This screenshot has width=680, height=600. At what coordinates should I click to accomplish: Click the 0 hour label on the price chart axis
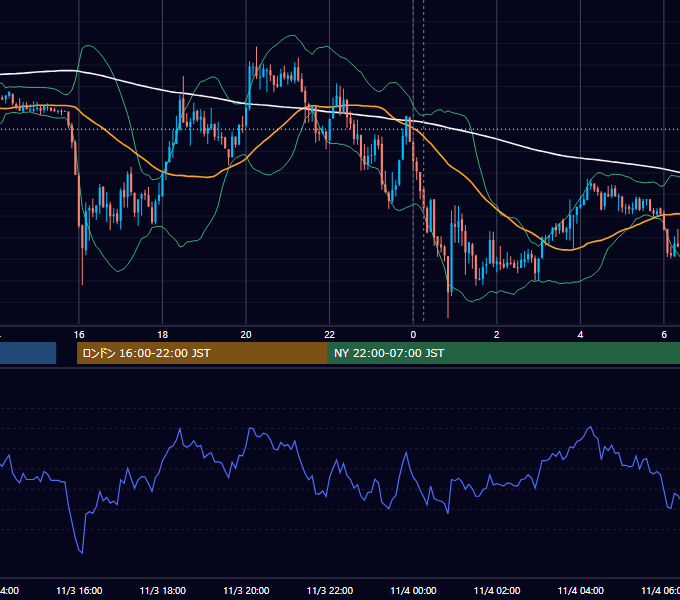click(413, 335)
